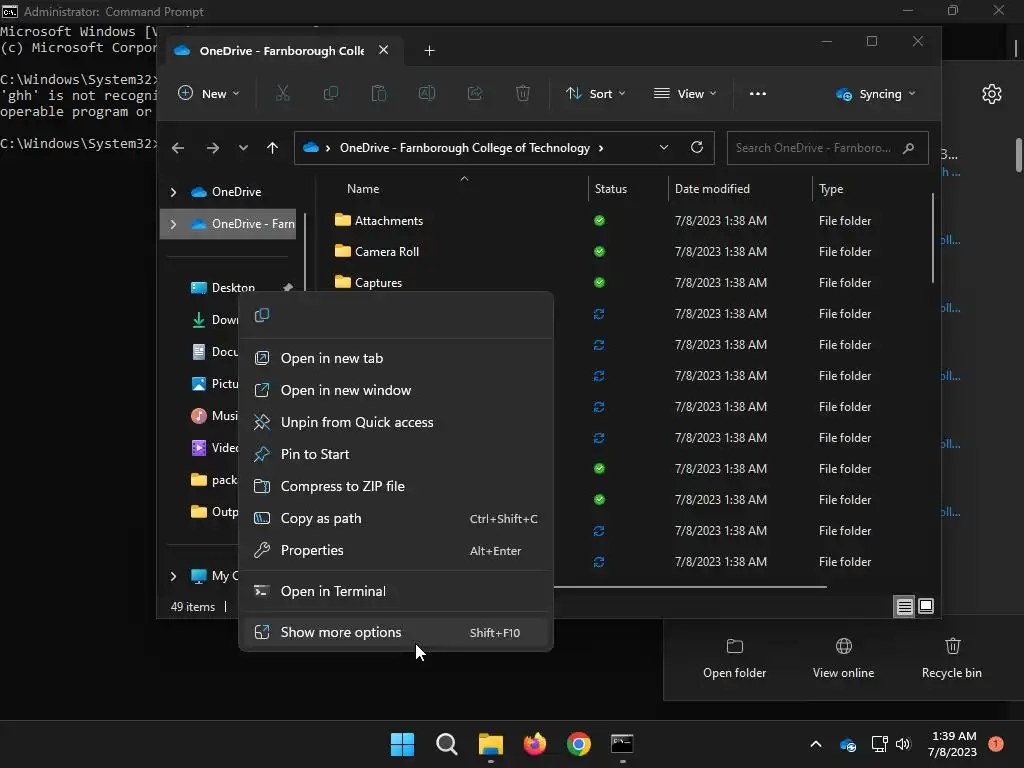Image resolution: width=1024 pixels, height=768 pixels.
Task: Switch to details view layout icon
Action: point(904,607)
